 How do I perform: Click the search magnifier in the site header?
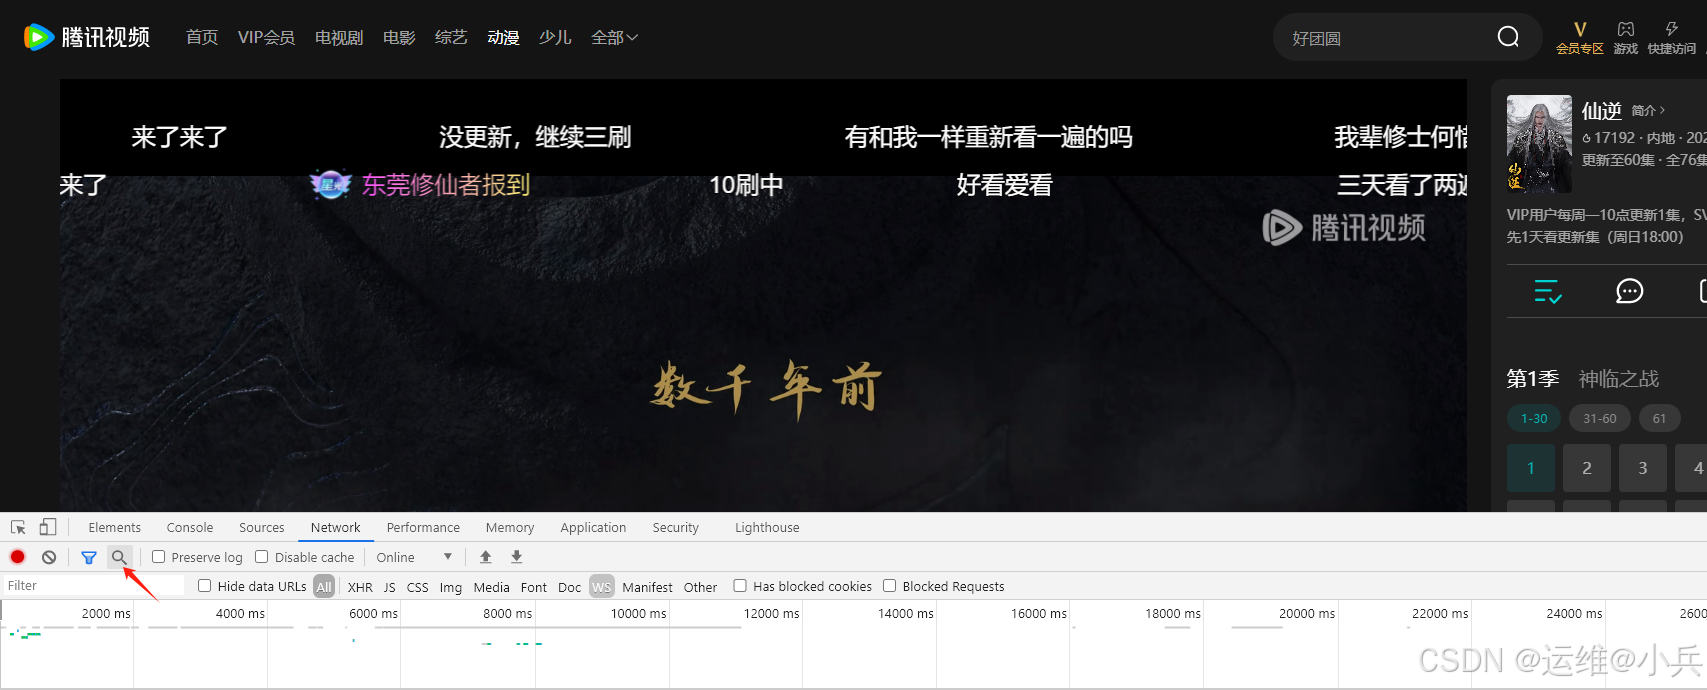click(x=1508, y=37)
